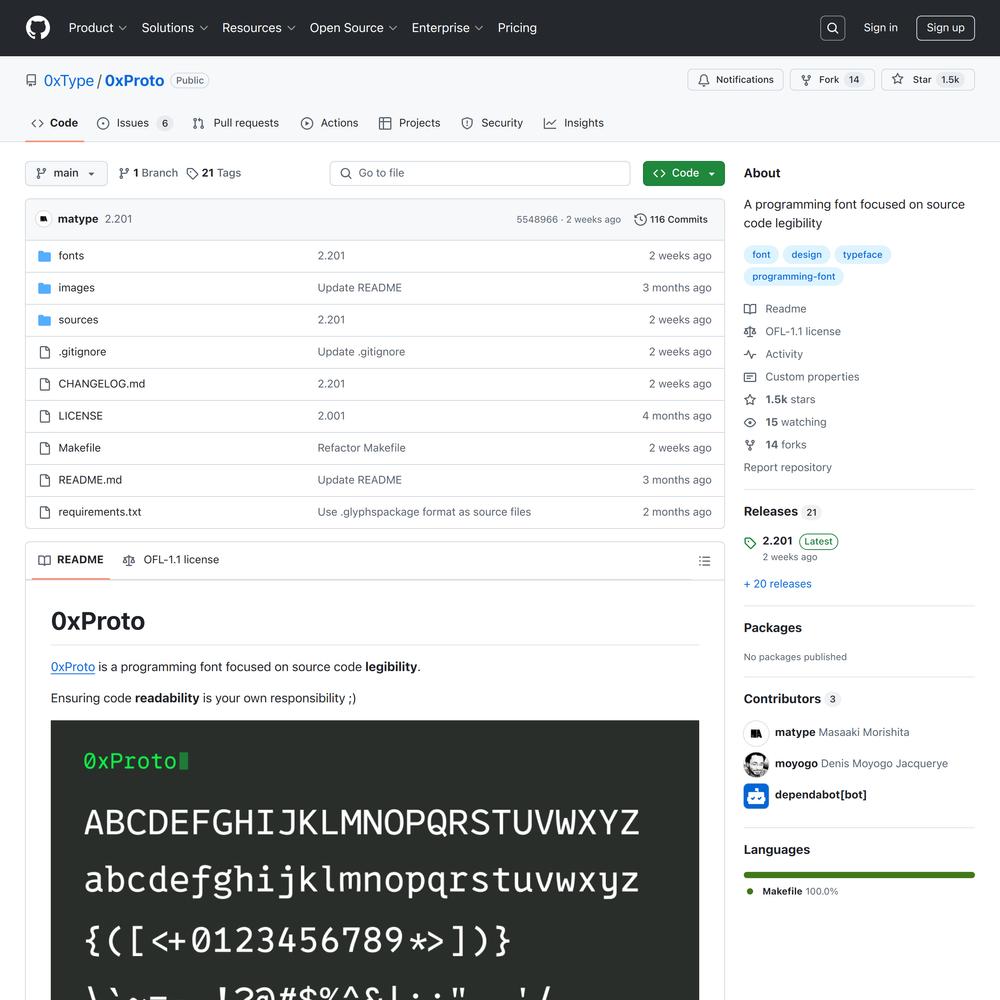Switch to the Projects tab
1000x1000 pixels.
(x=409, y=123)
